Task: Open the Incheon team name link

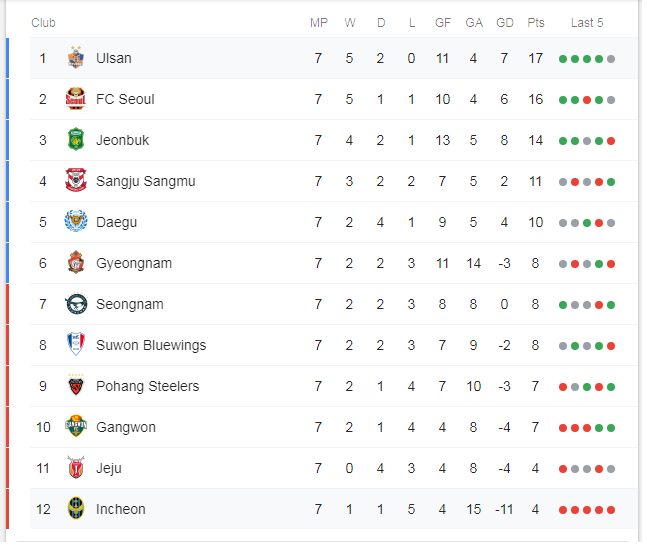Action: [x=120, y=509]
